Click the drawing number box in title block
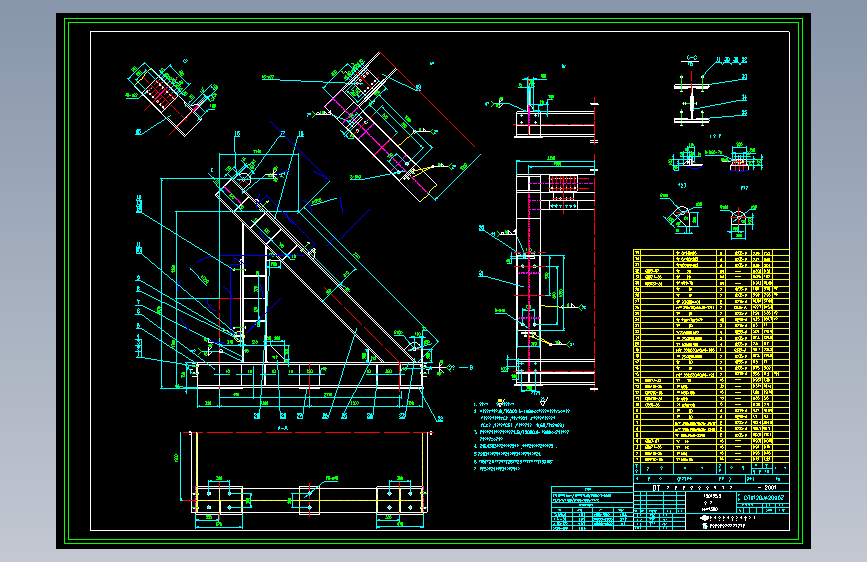 click(764, 498)
